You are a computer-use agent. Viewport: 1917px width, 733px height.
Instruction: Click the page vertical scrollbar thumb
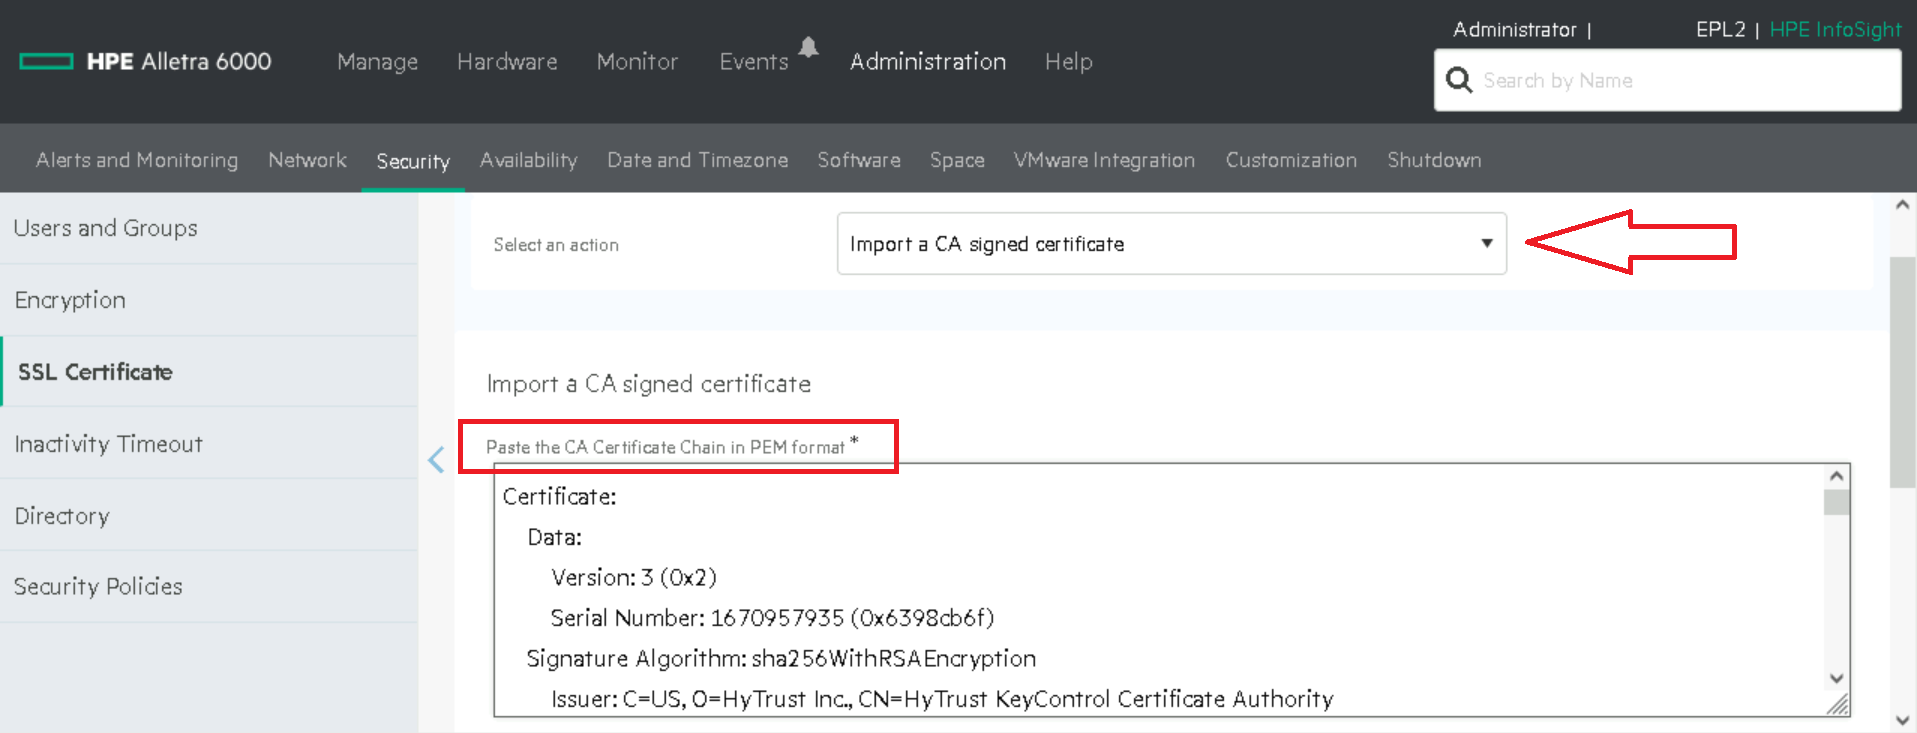(x=1902, y=372)
